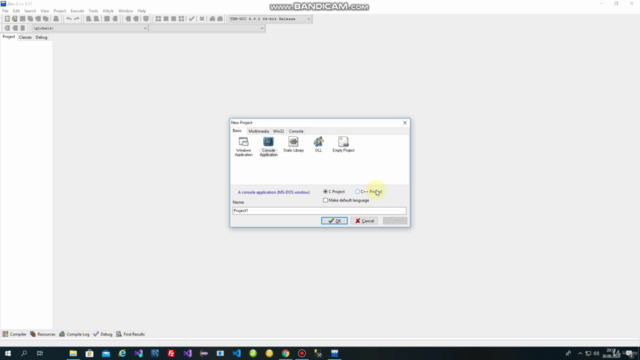Screen dimensions: 640x360
Task: Switch to the Basic tab in New Project
Action: 237,131
